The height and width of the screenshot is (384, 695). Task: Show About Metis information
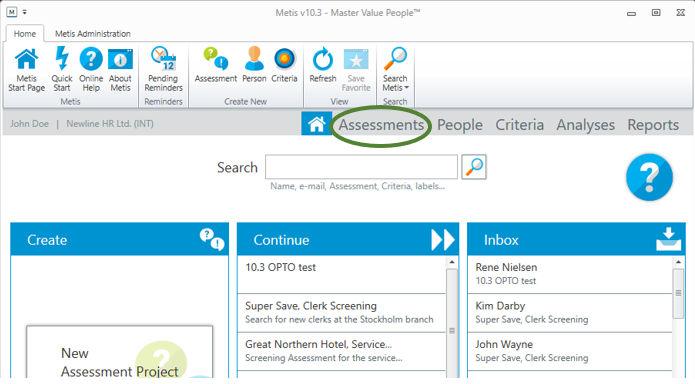121,70
